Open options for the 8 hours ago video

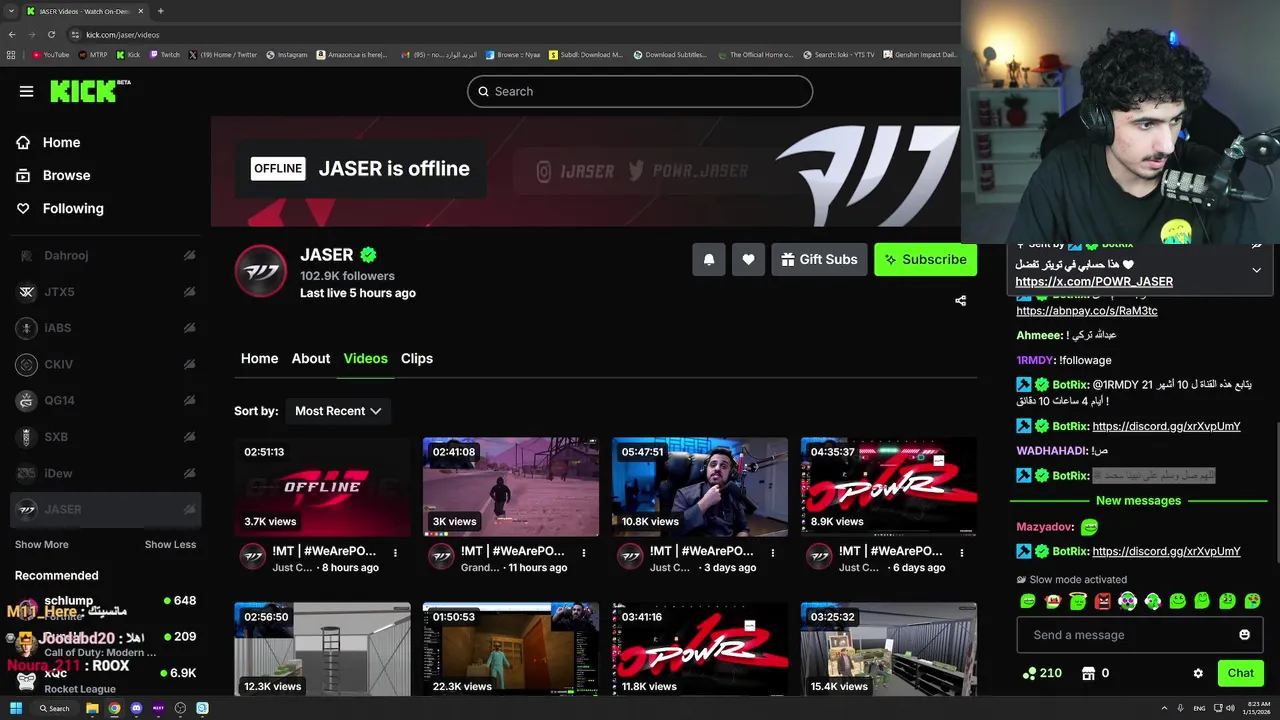(395, 552)
